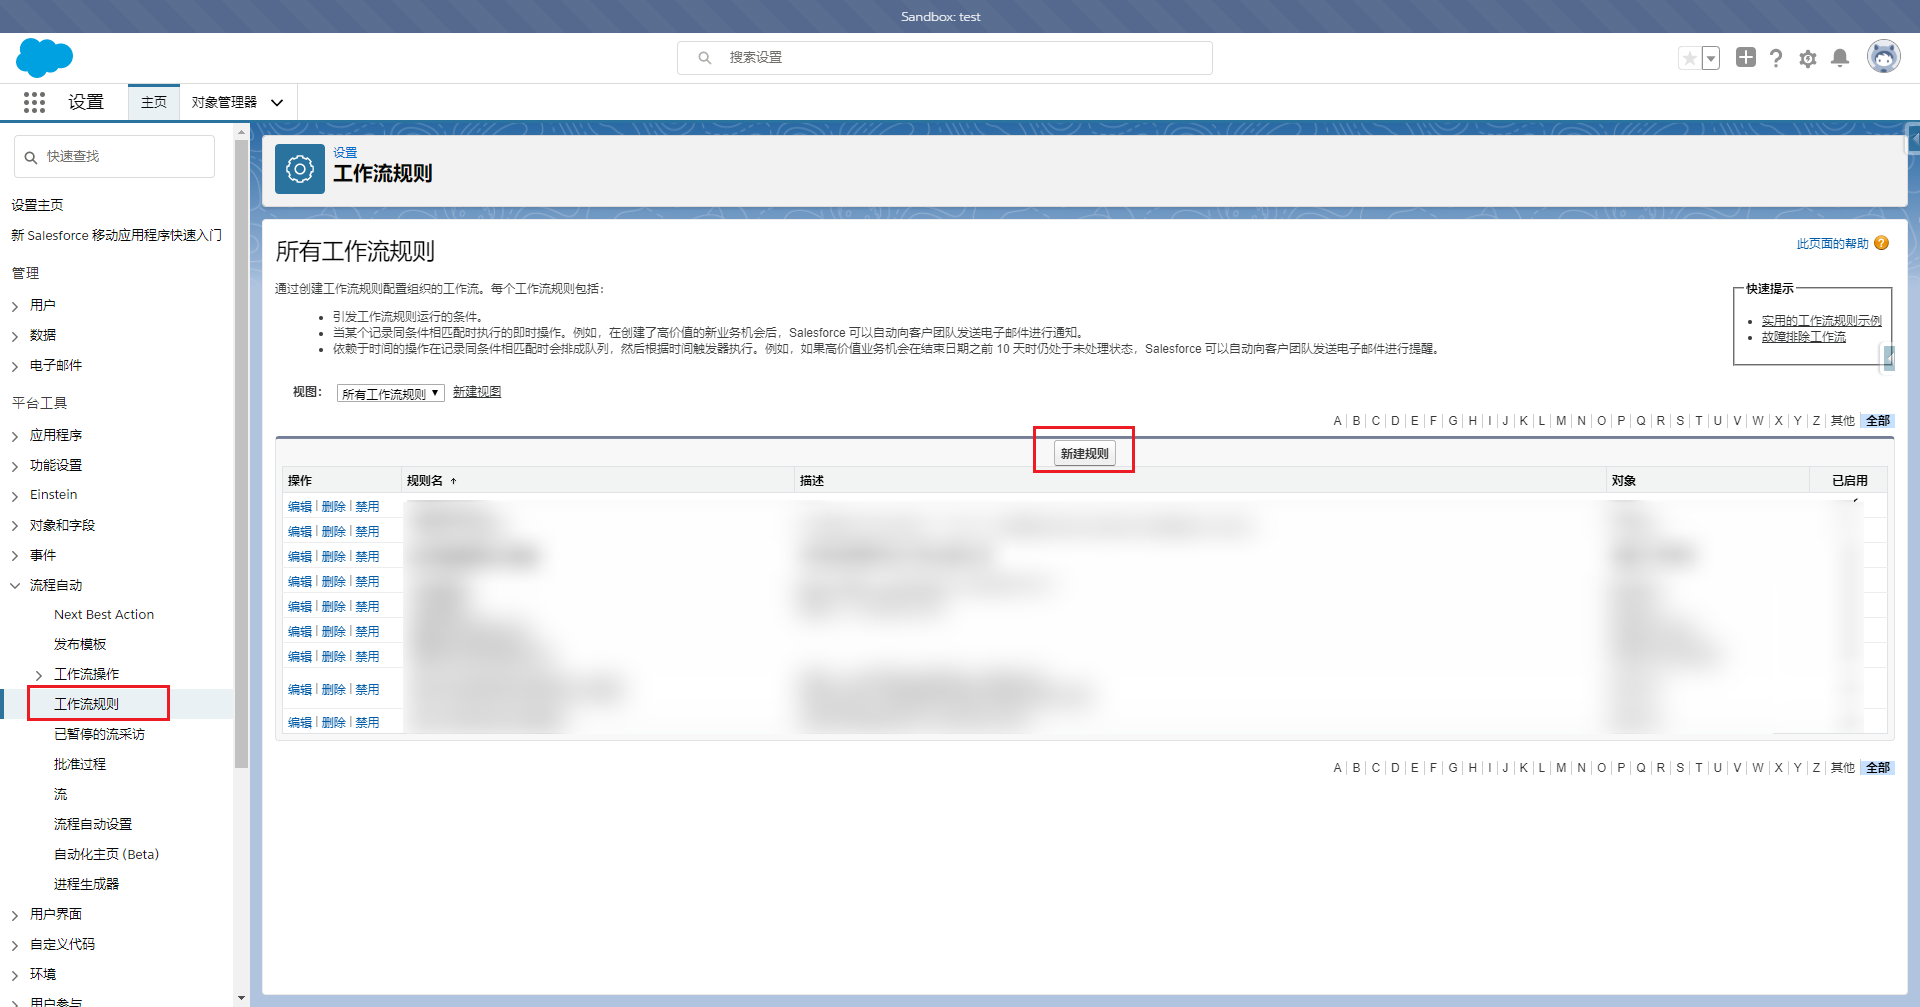Click 删除 in the first rule row

333,507
